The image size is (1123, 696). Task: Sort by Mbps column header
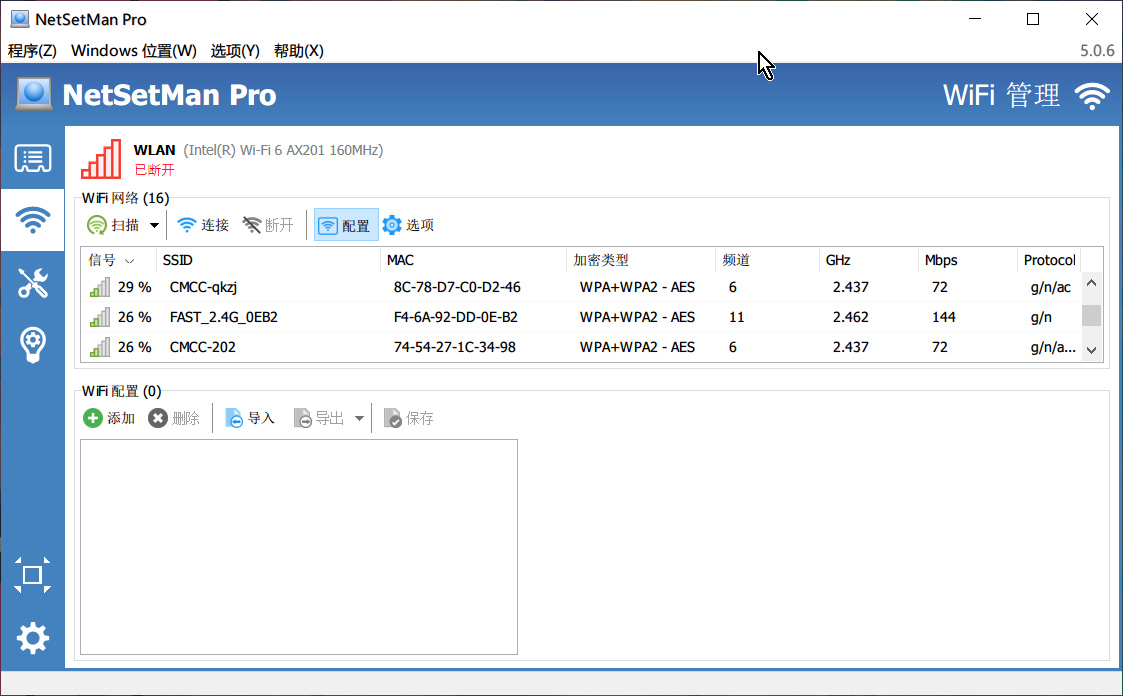click(x=967, y=260)
